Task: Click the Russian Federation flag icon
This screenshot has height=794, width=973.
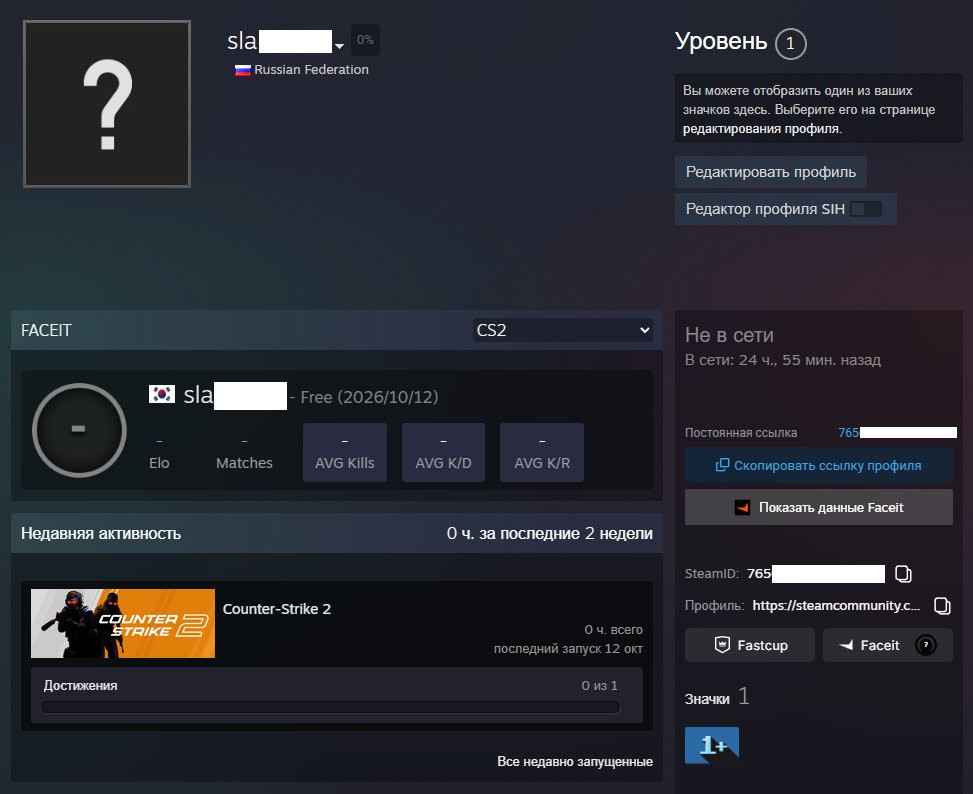Action: 243,70
